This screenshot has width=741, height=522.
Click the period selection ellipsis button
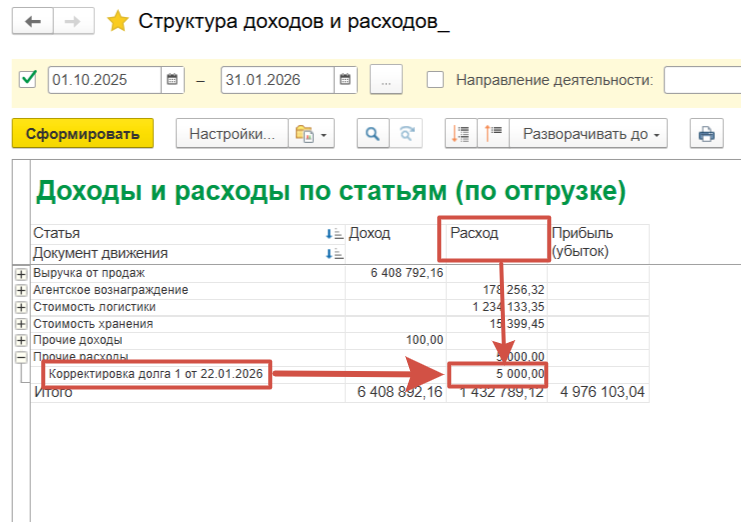(385, 80)
